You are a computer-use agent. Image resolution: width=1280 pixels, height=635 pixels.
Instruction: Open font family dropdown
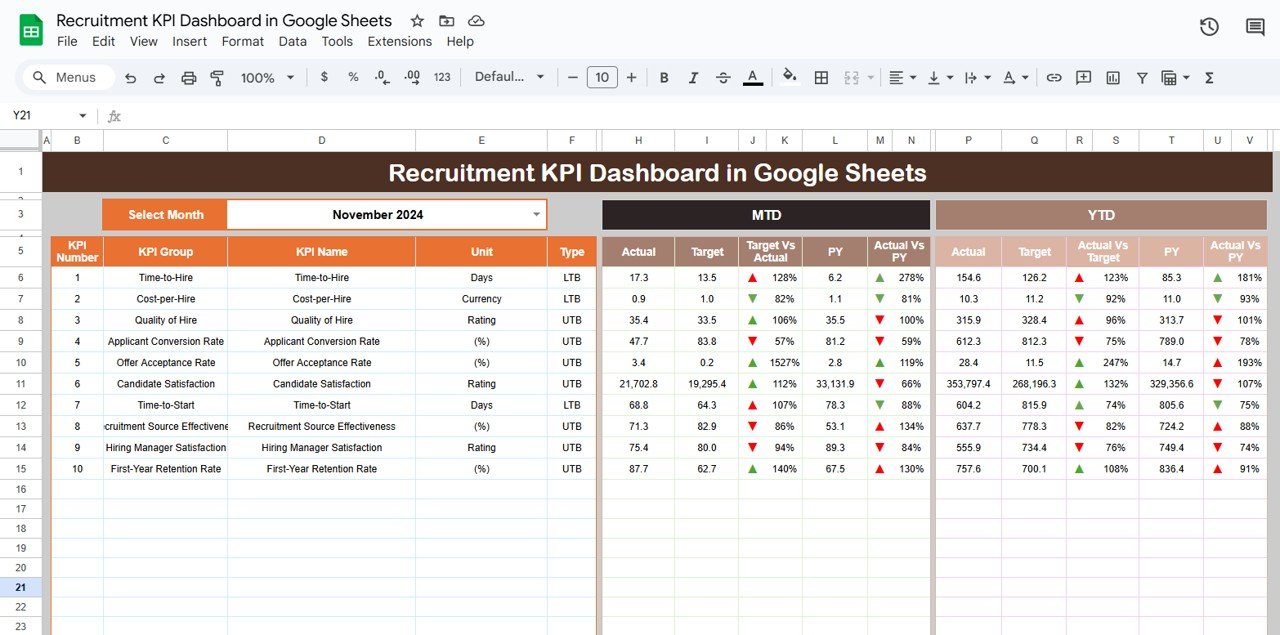tap(510, 77)
